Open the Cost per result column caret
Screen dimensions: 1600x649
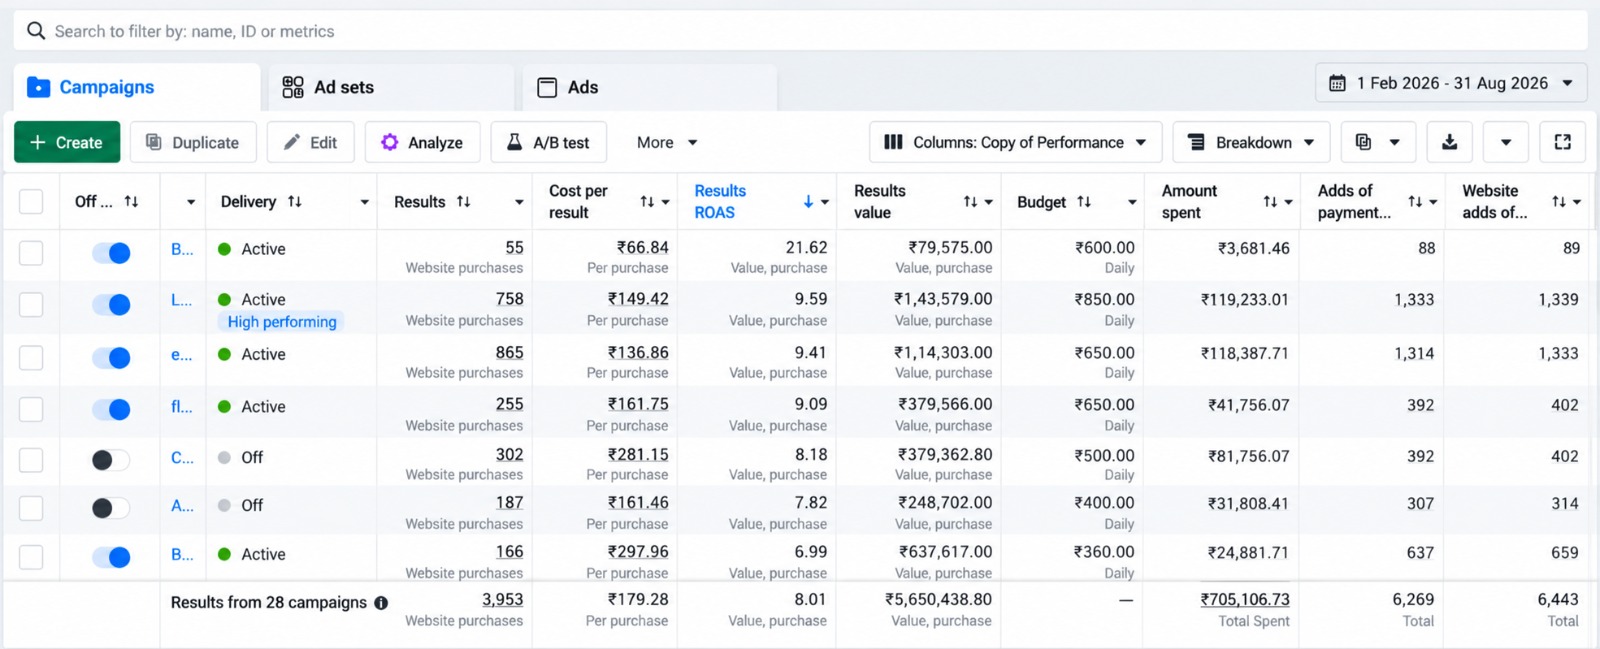tap(665, 202)
